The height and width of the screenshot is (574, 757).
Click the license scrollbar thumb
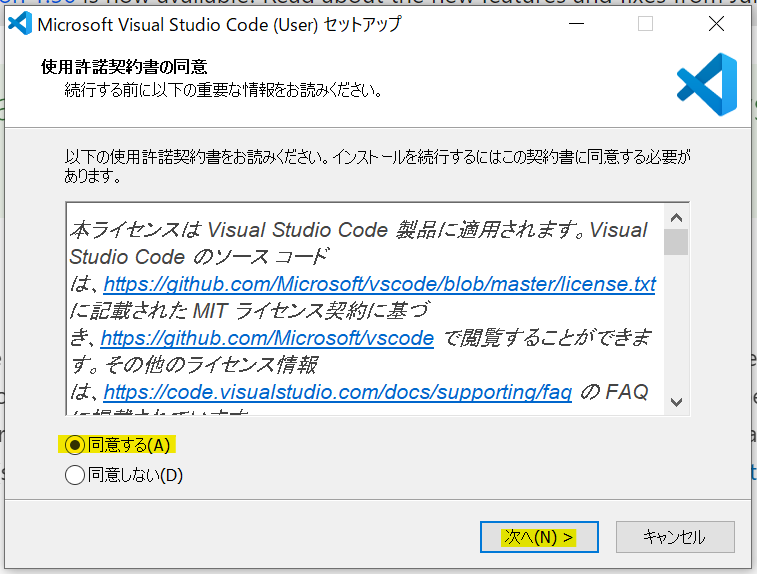[676, 242]
